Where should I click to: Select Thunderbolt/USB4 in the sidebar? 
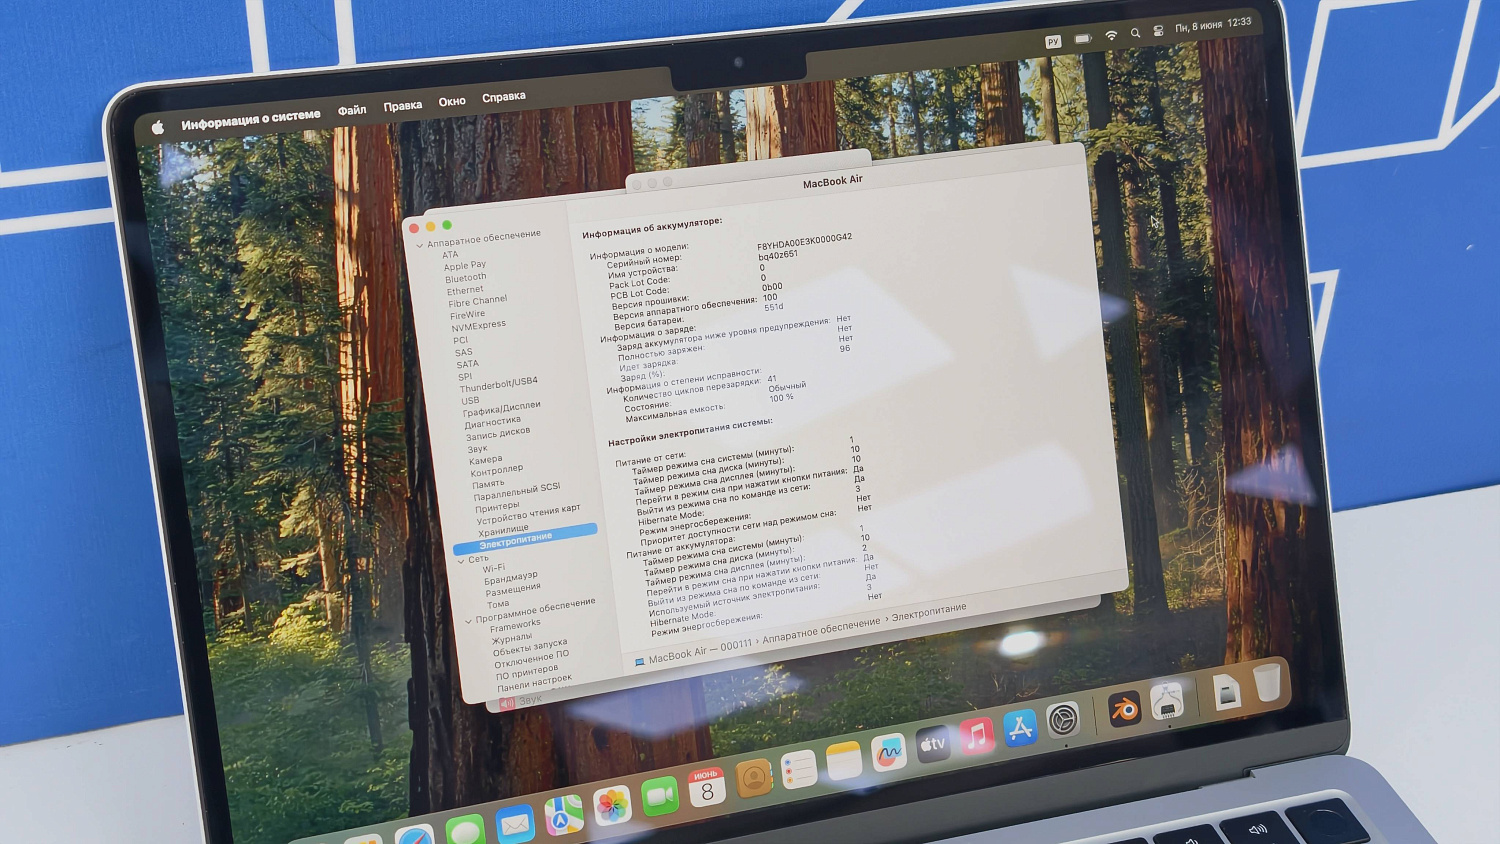(x=499, y=383)
